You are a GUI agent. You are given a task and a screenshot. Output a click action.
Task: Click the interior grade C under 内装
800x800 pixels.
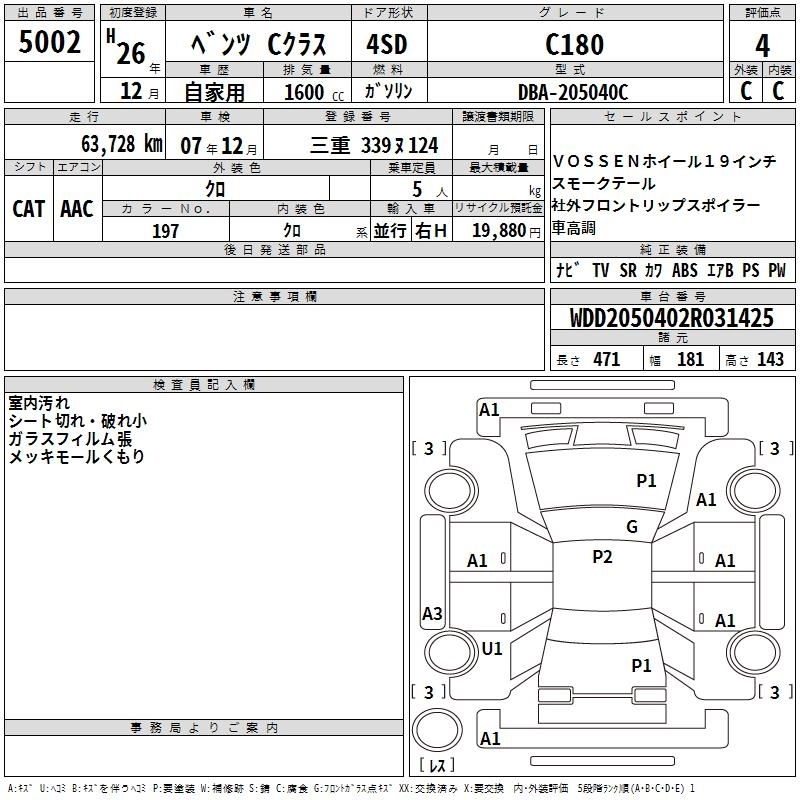(x=778, y=91)
